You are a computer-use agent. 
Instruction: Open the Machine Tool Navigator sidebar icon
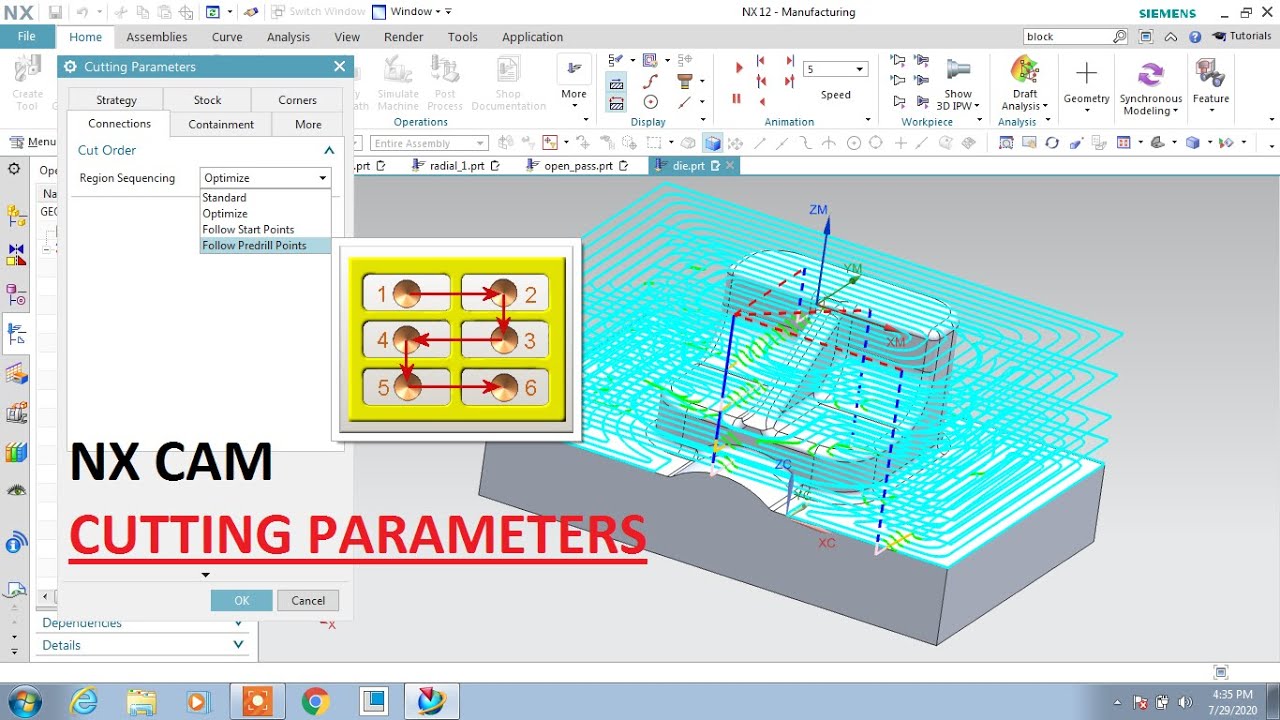click(16, 374)
